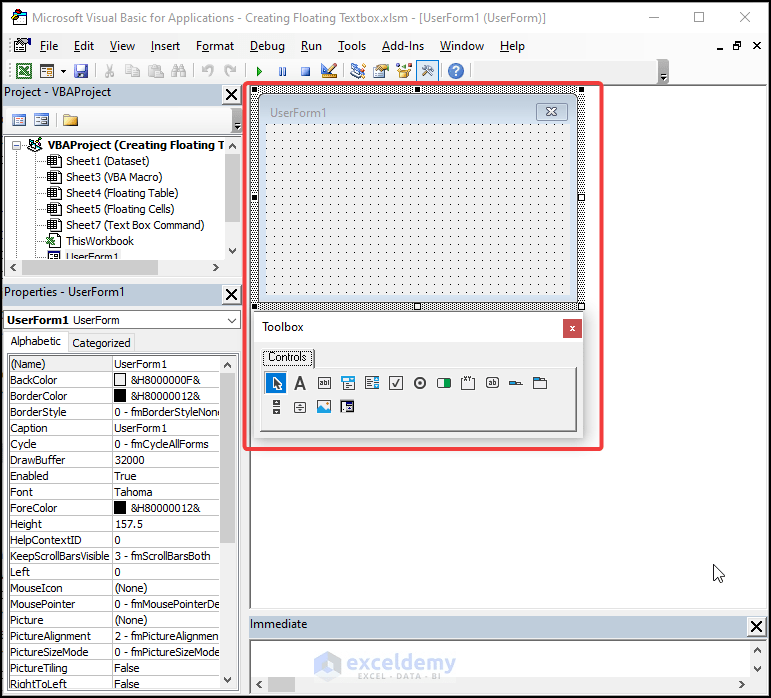The image size is (771, 698).
Task: Save the workbook with the Save icon
Action: (x=81, y=71)
